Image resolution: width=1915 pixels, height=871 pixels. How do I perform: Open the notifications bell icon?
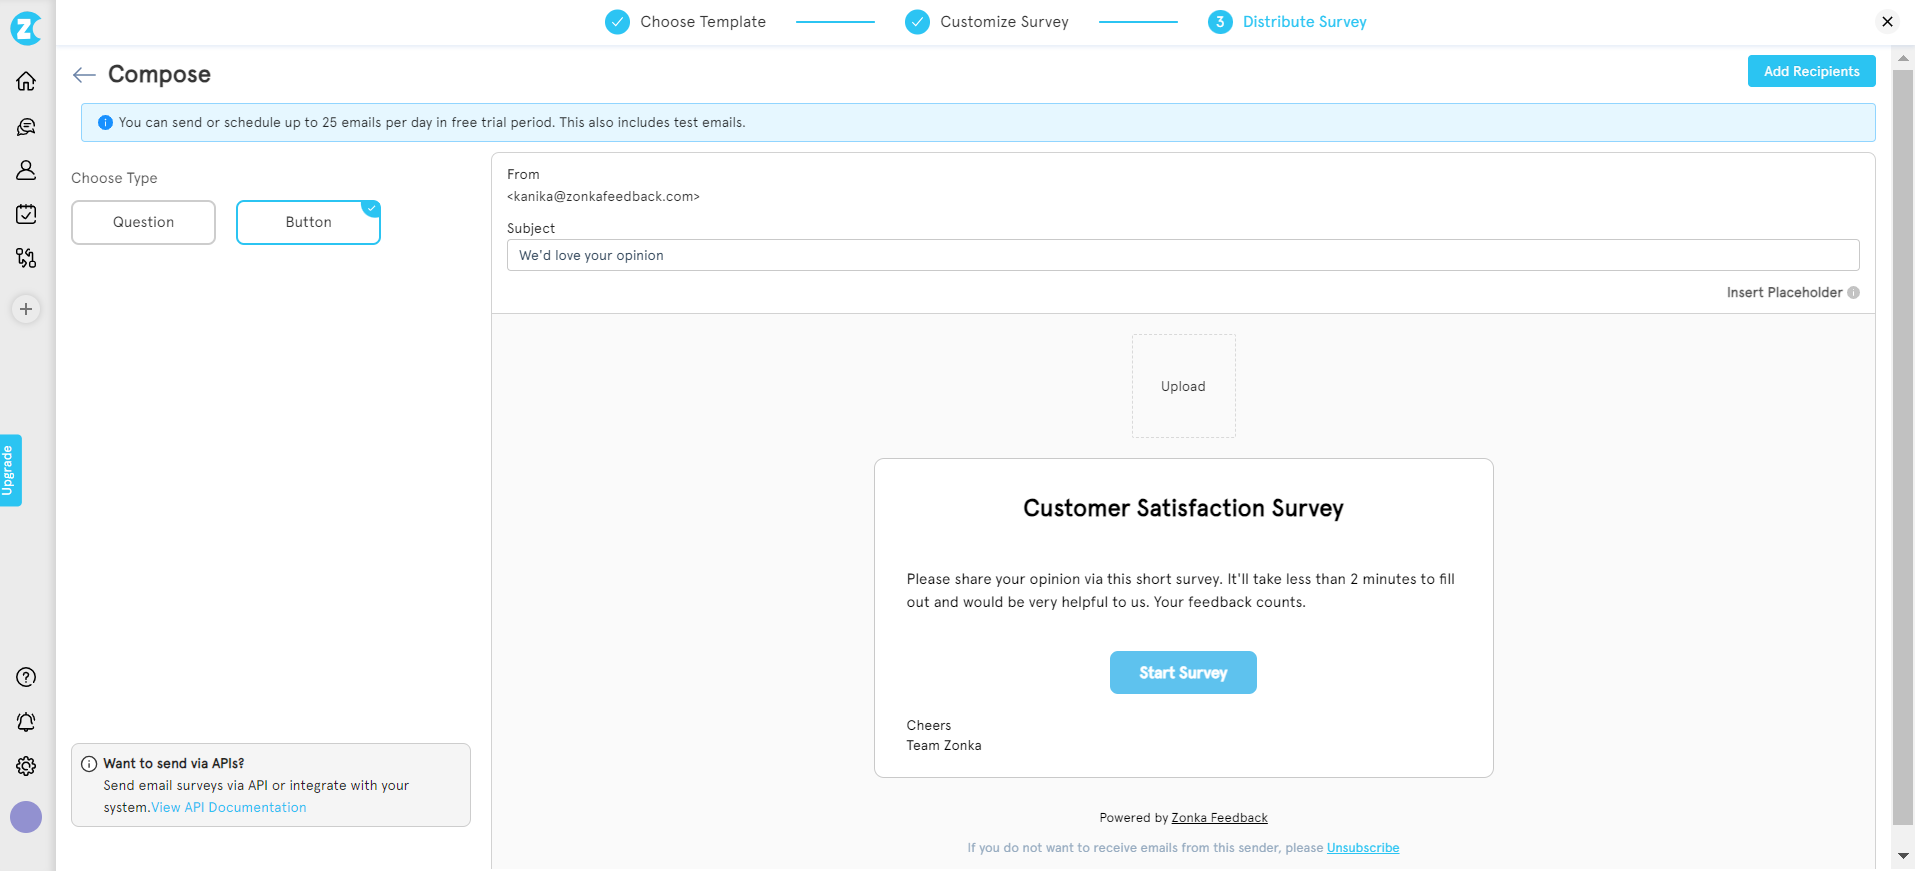(26, 722)
